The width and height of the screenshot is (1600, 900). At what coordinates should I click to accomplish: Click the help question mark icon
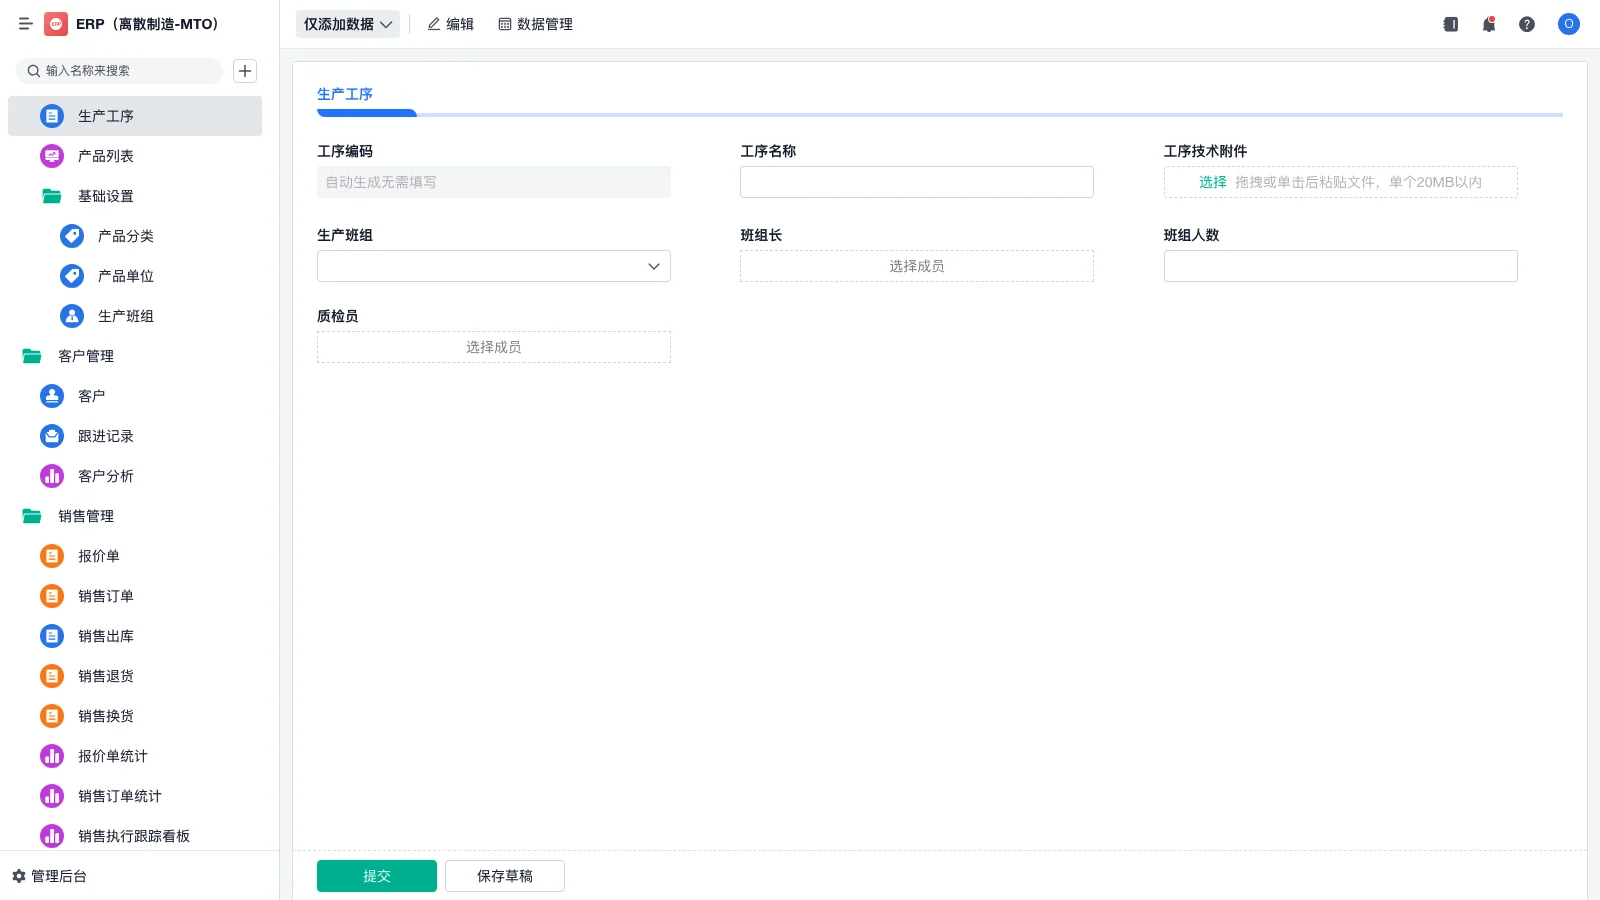(1527, 24)
